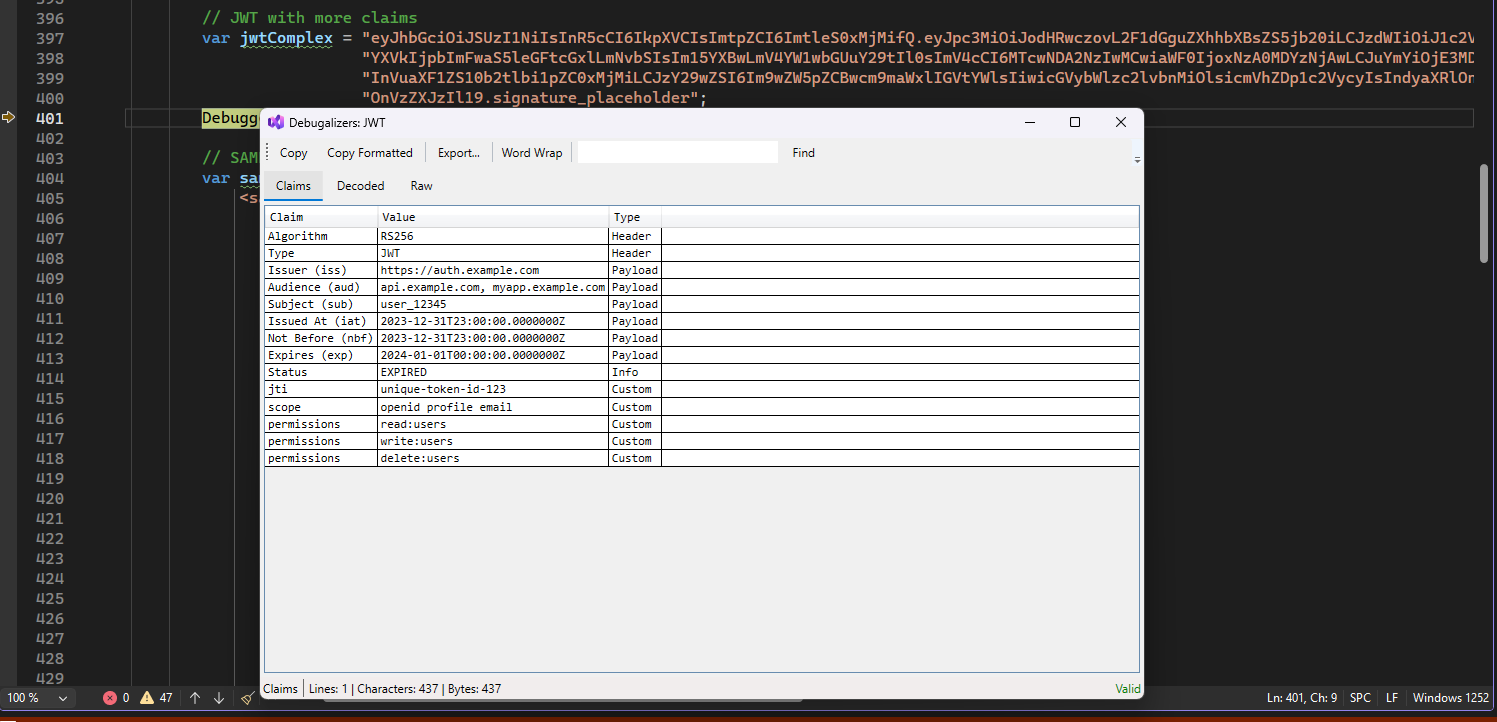The height and width of the screenshot is (722, 1497).
Task: Click the Expires (exp) claim cell
Action: [x=321, y=355]
